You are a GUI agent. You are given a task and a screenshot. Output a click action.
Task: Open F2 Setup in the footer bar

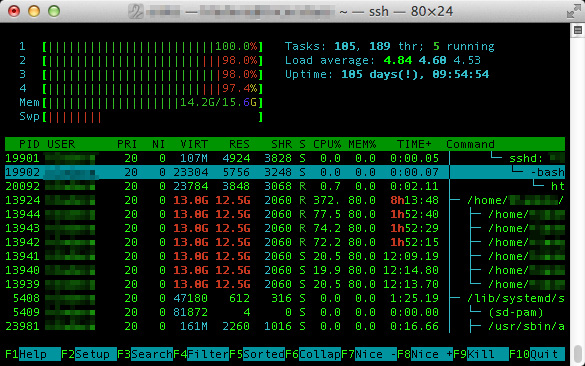pyautogui.click(x=89, y=354)
